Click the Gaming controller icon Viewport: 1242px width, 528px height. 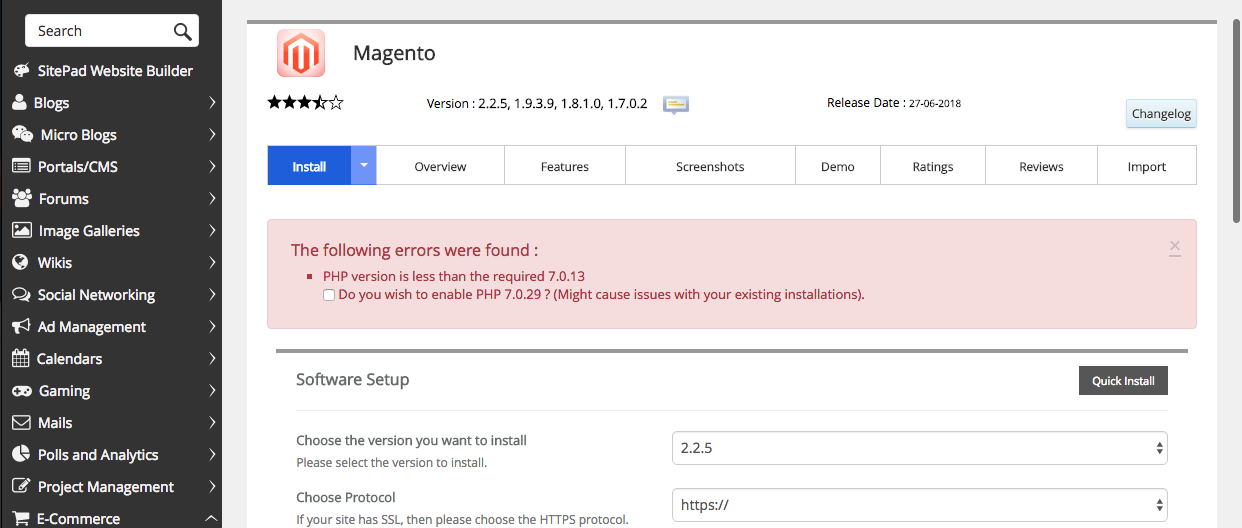[21, 390]
